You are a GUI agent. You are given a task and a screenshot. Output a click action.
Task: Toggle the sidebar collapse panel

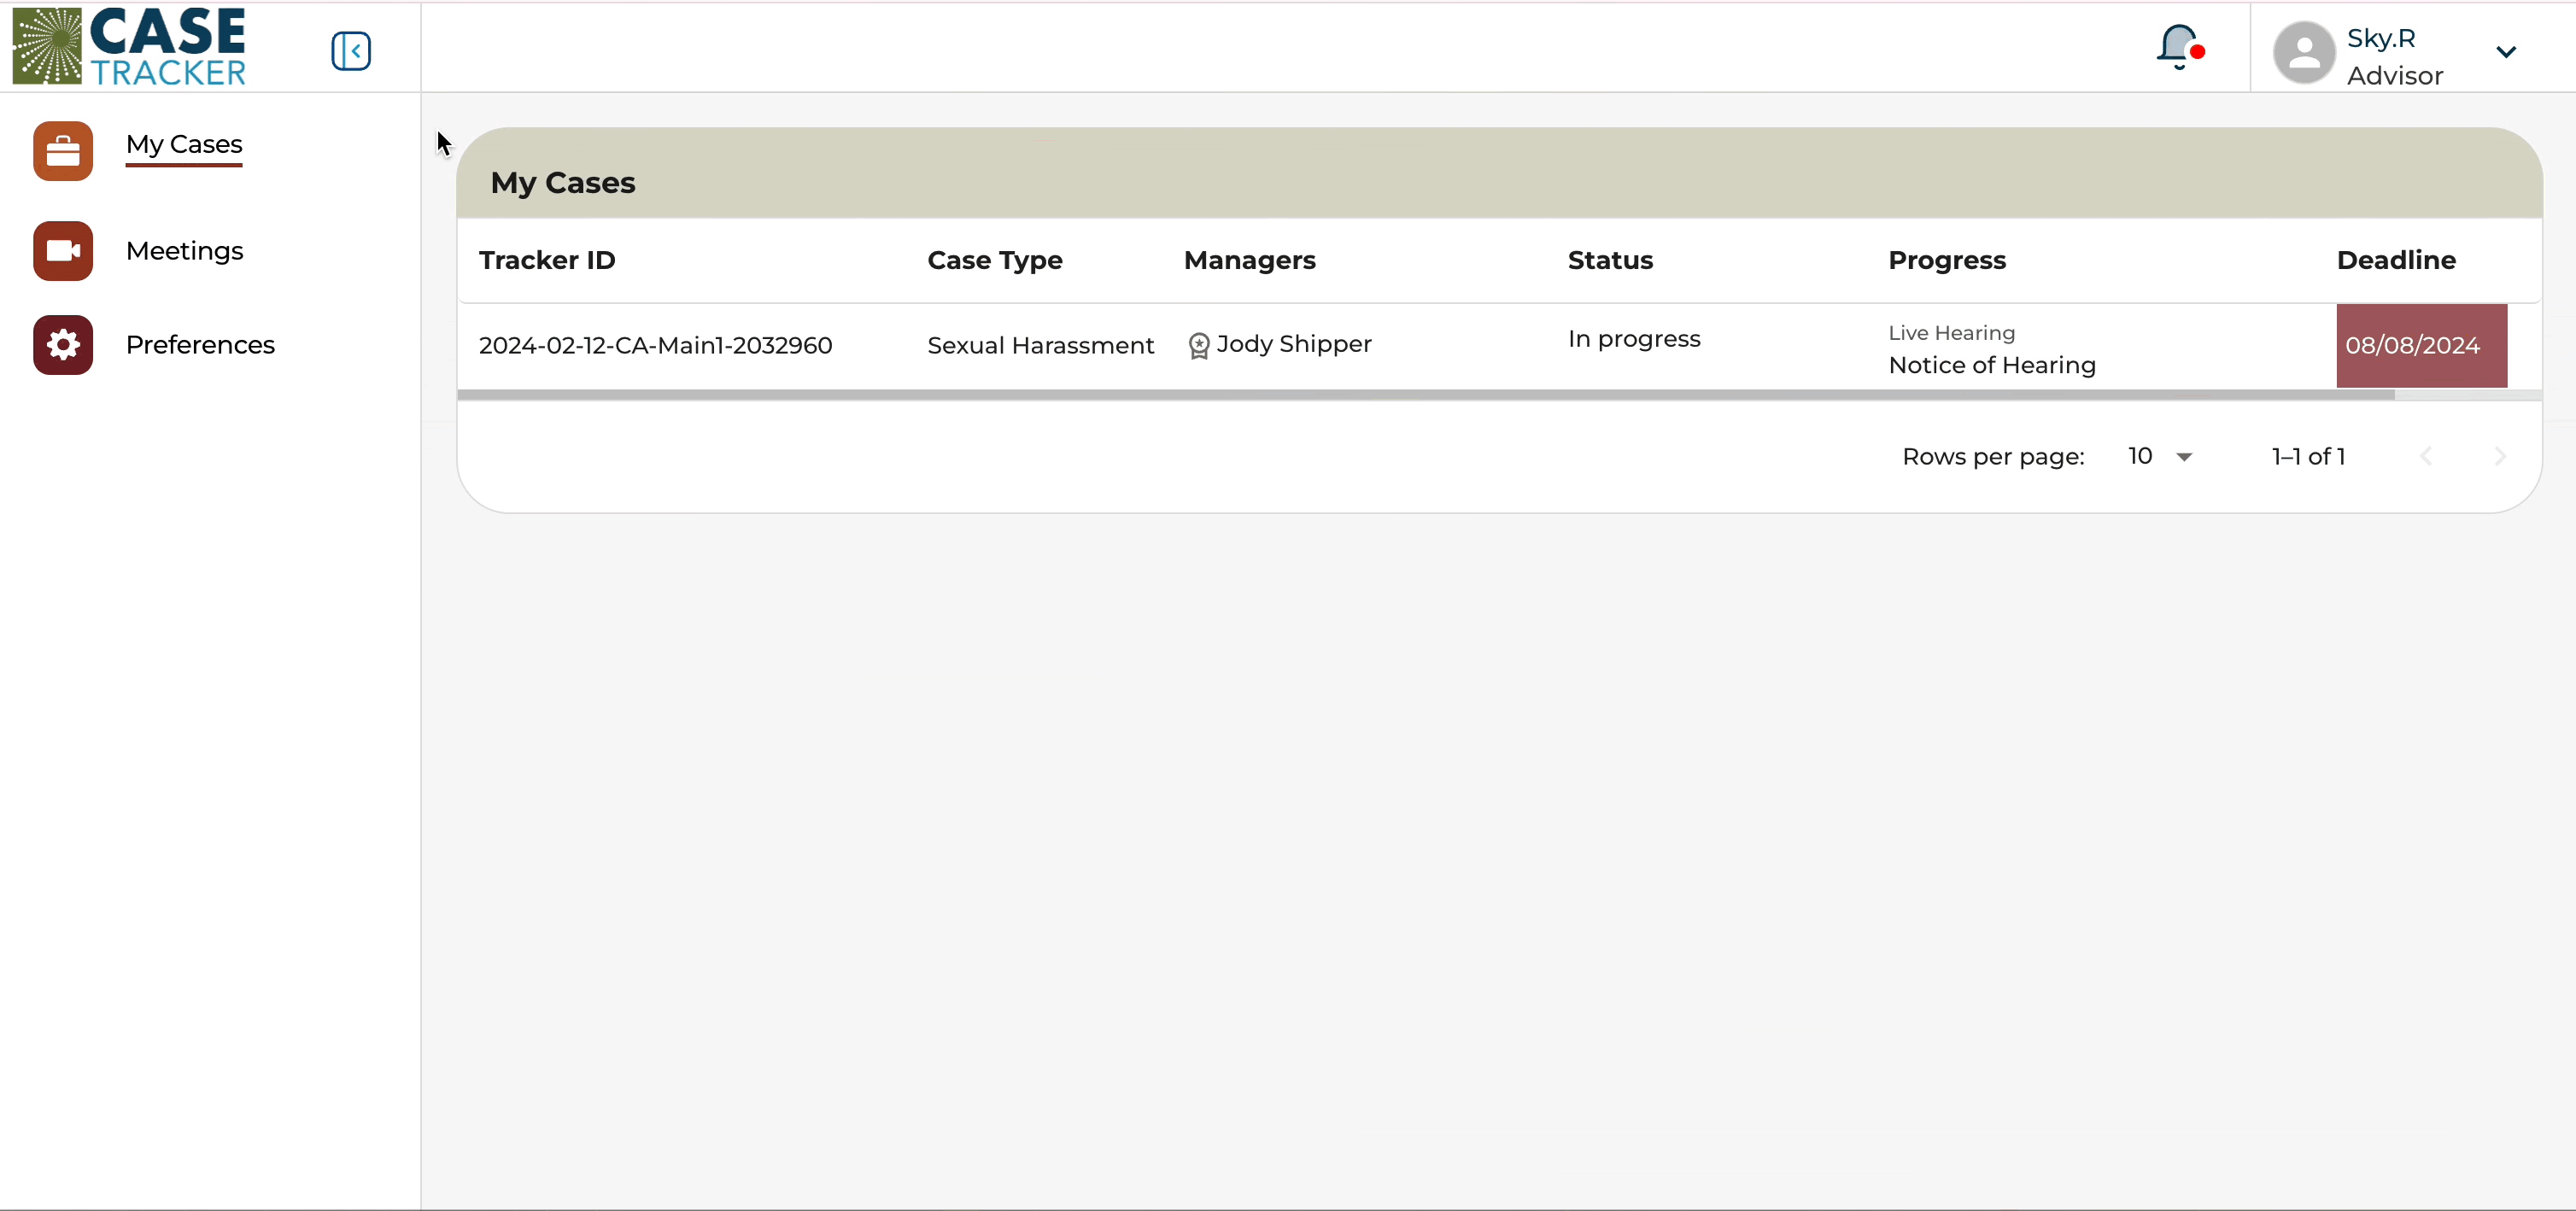click(x=350, y=51)
